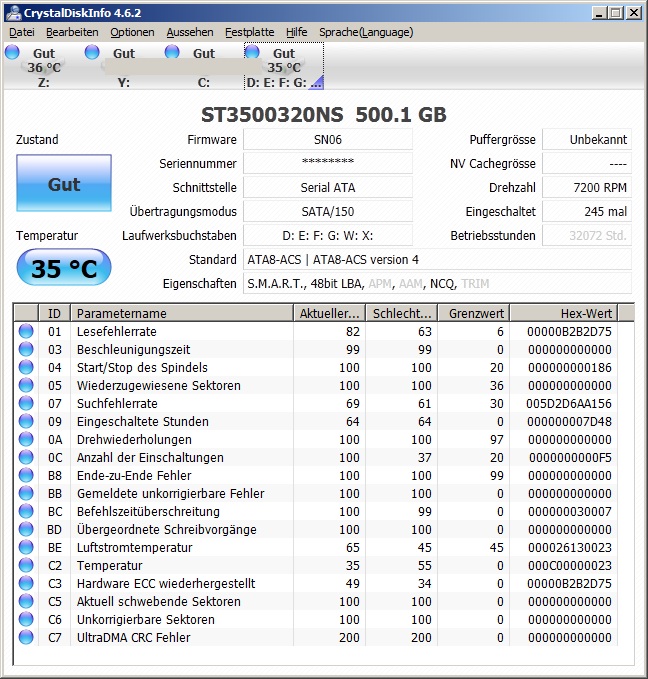Select hex value 000026130023
The image size is (648, 679).
pos(570,547)
